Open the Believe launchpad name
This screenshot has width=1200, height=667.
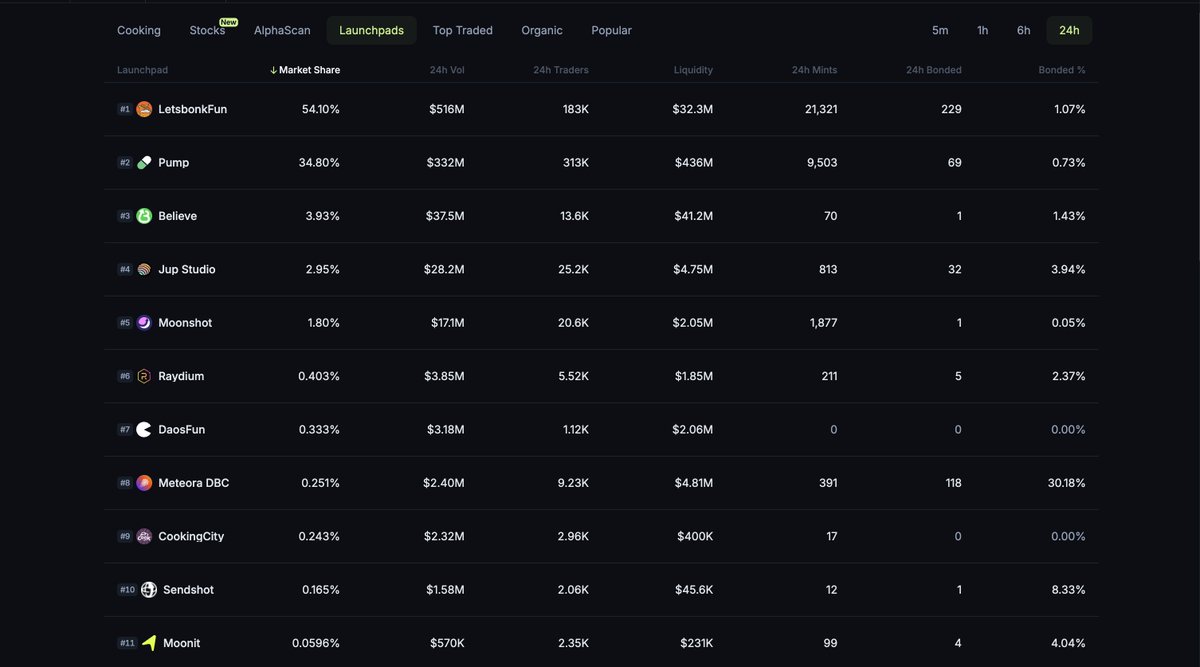178,216
